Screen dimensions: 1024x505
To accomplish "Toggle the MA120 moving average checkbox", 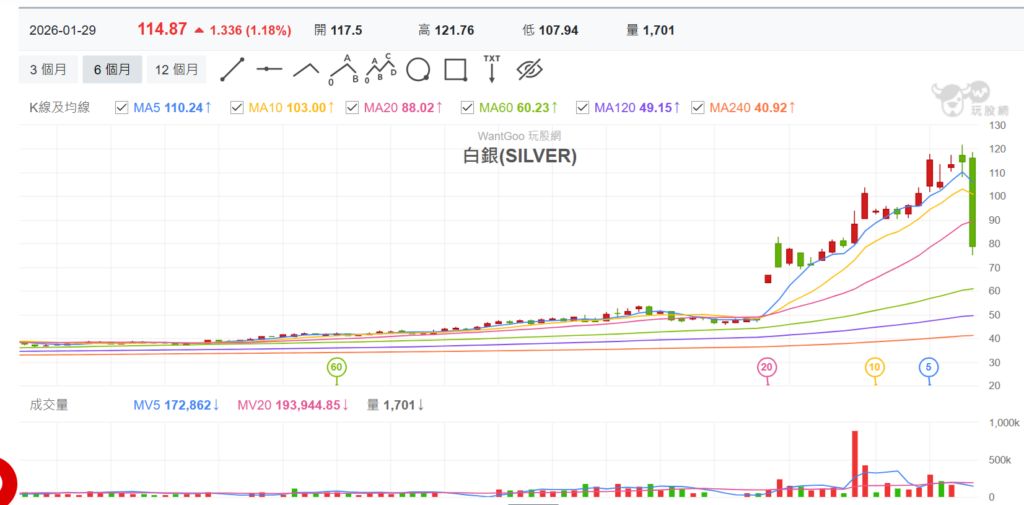I will point(582,107).
